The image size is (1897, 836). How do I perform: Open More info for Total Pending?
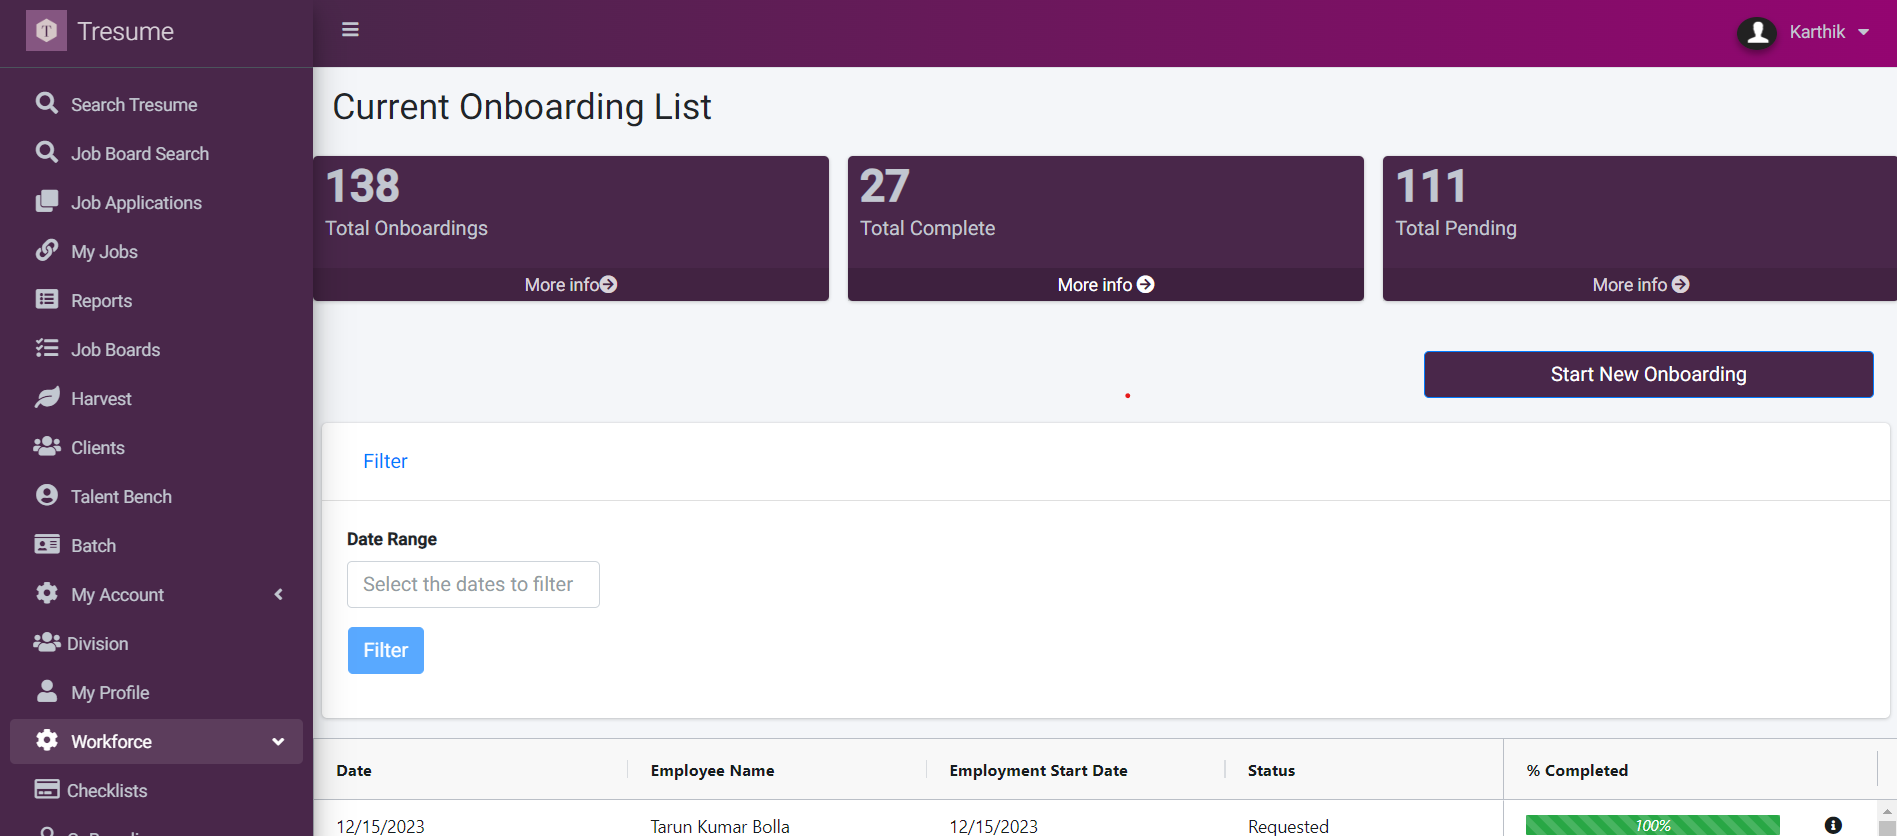pos(1641,285)
